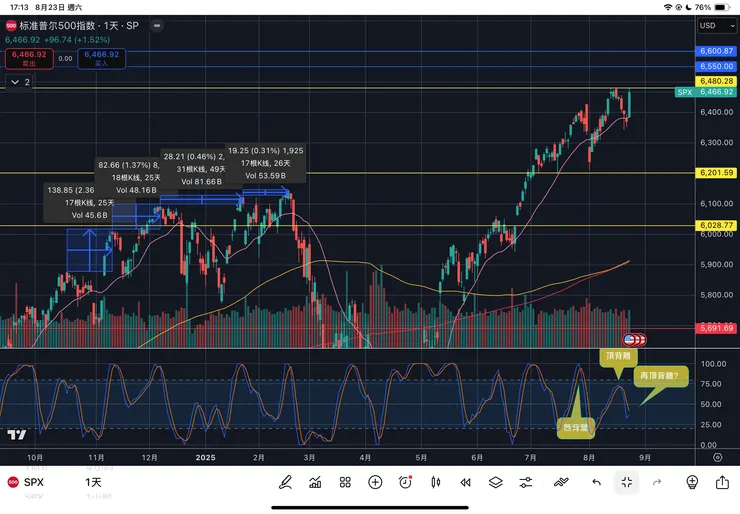Viewport: 740px width, 514px height.
Task: Select the pencil drawing tool
Action: (x=285, y=482)
